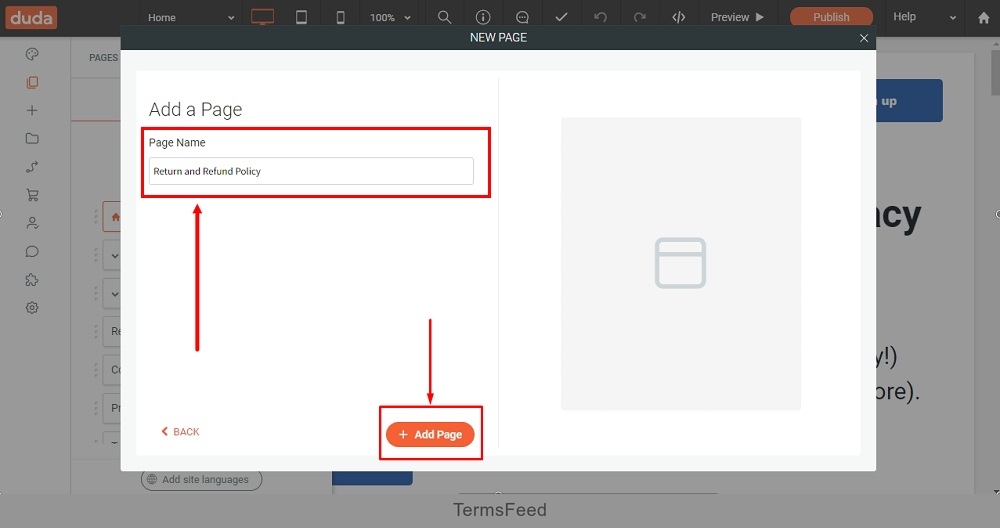This screenshot has height=528, width=1000.
Task: Open the Pages sidebar icon
Action: [32, 82]
